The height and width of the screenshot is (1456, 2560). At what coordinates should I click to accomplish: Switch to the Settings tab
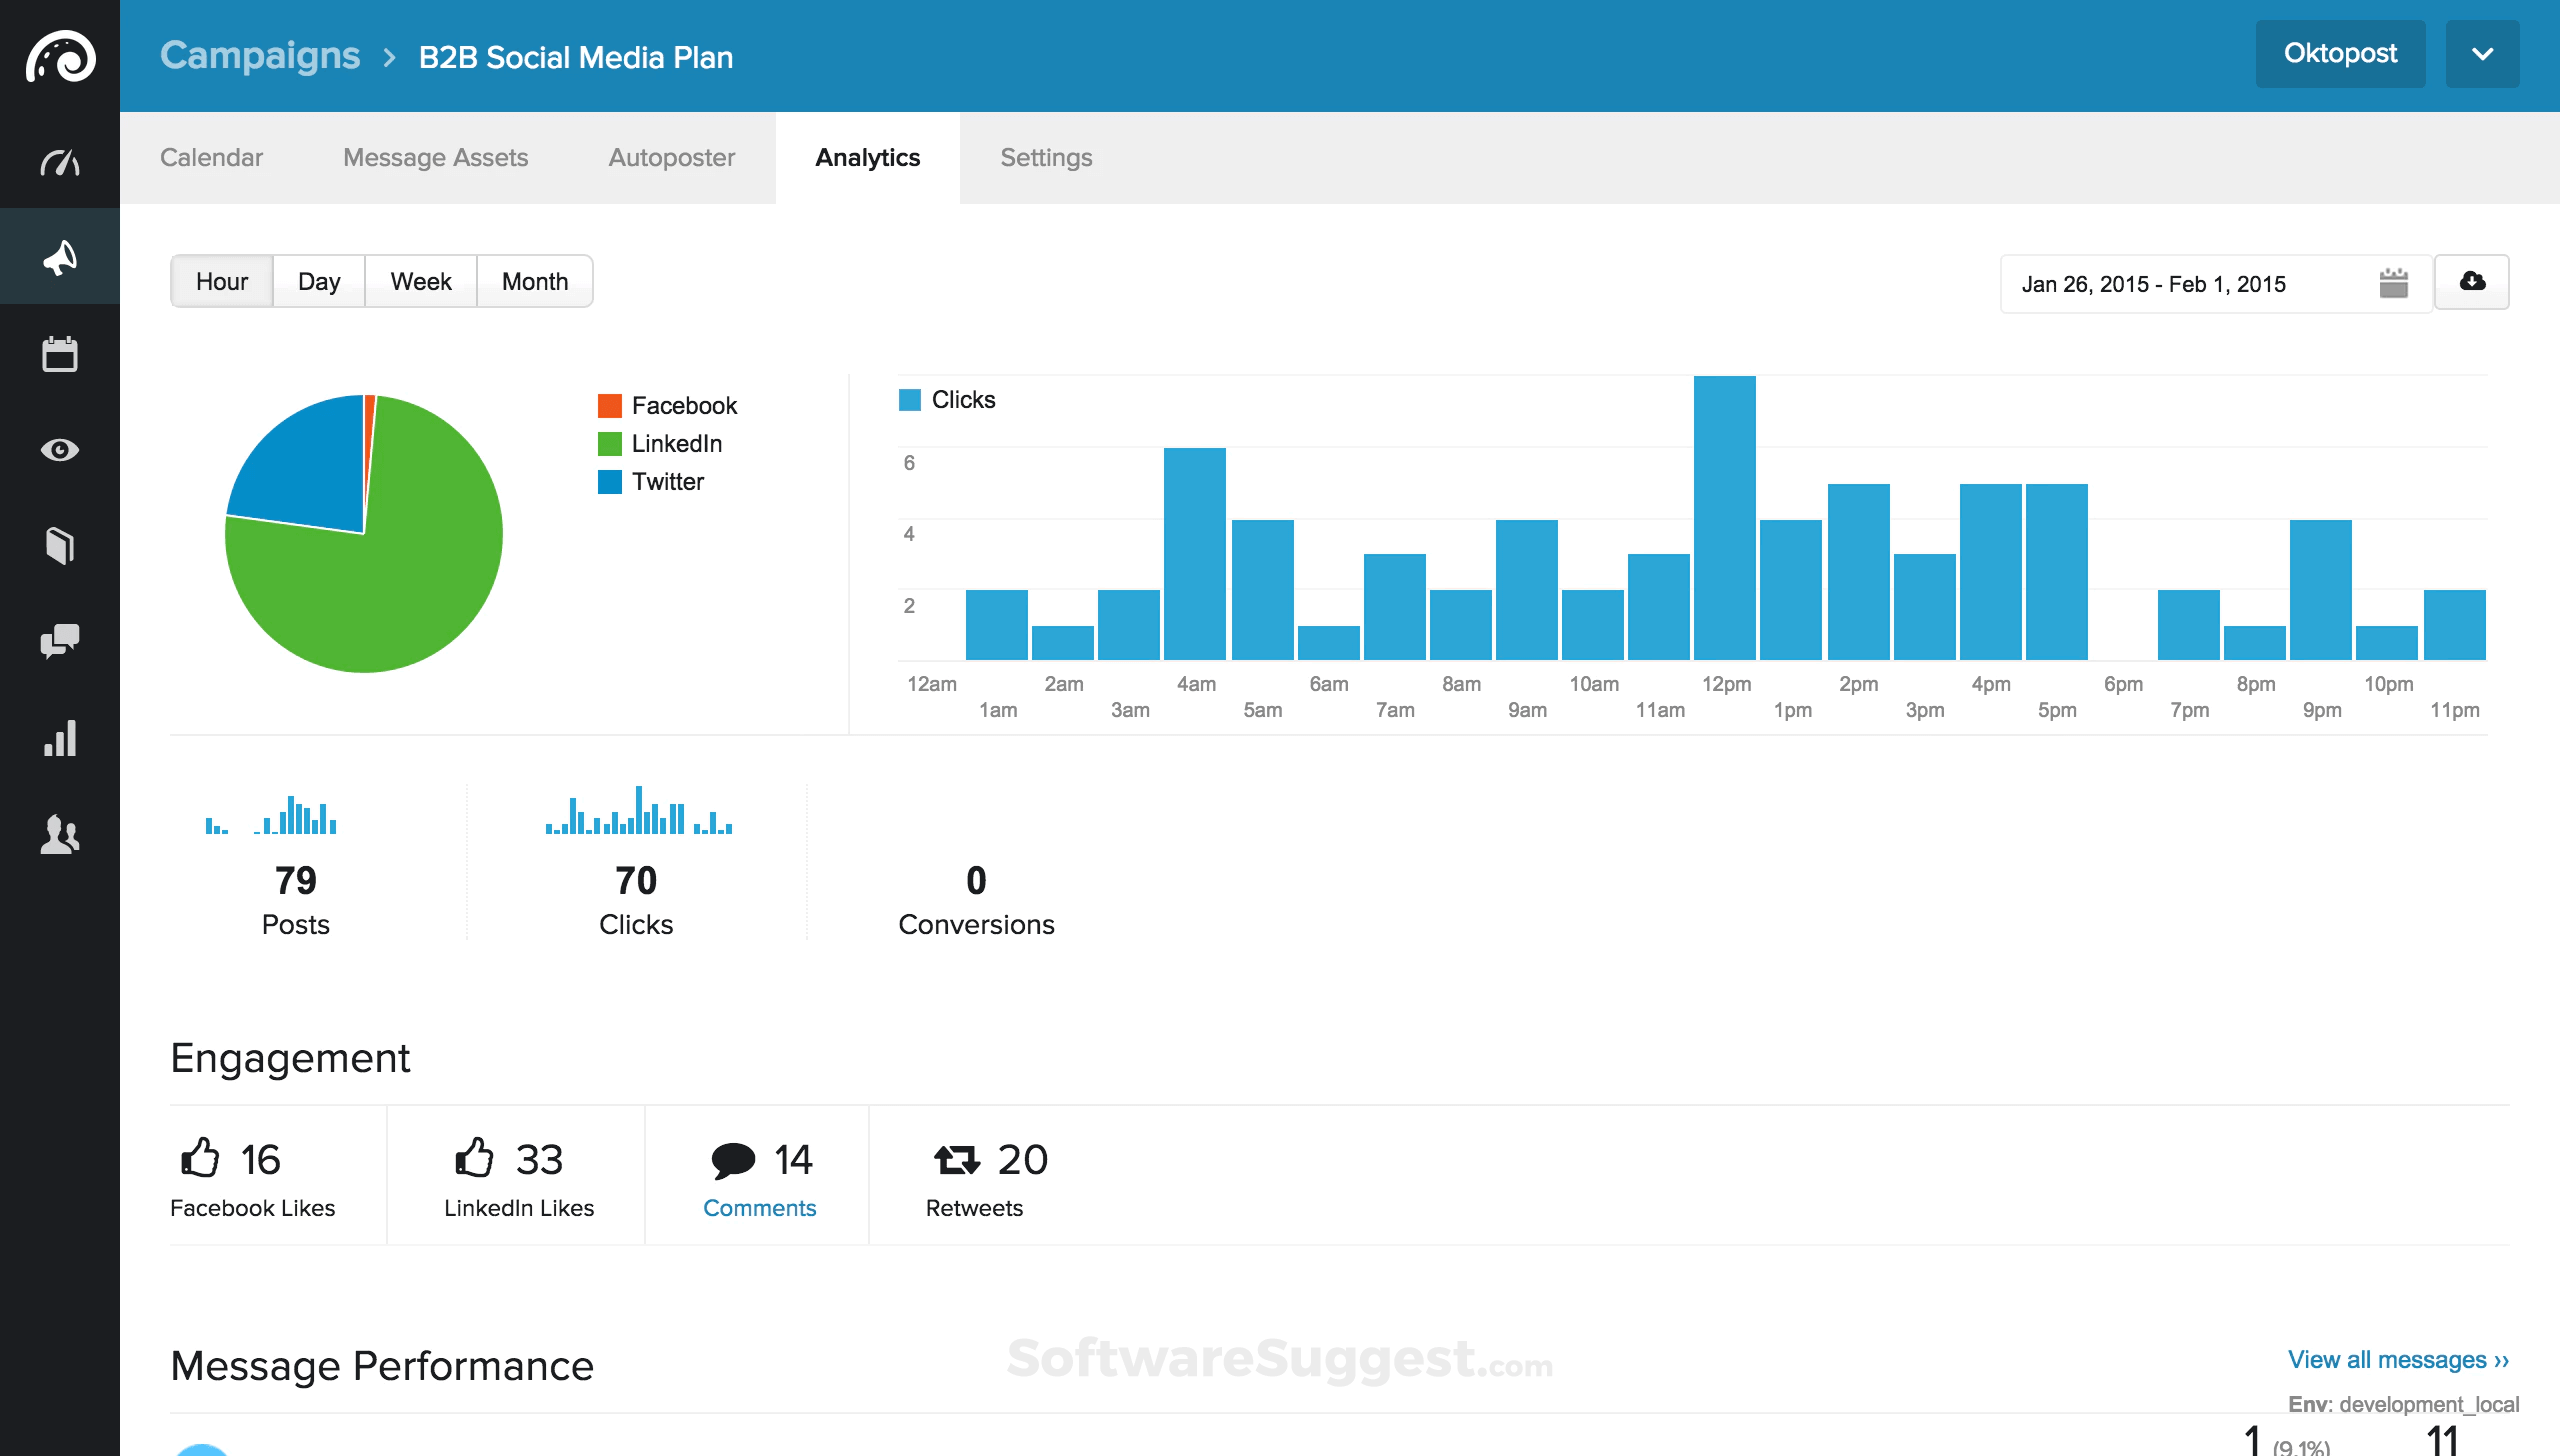1046,157
